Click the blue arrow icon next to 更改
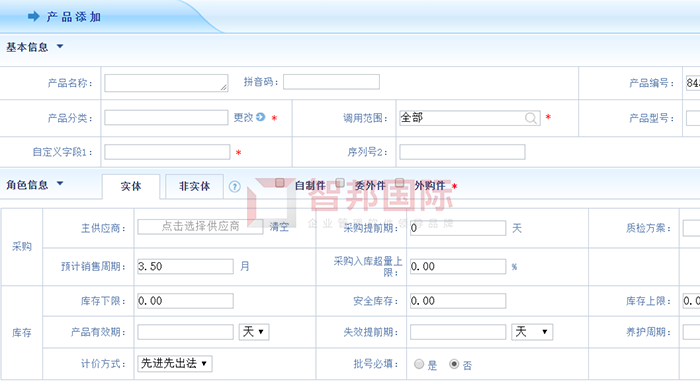 click(261, 117)
